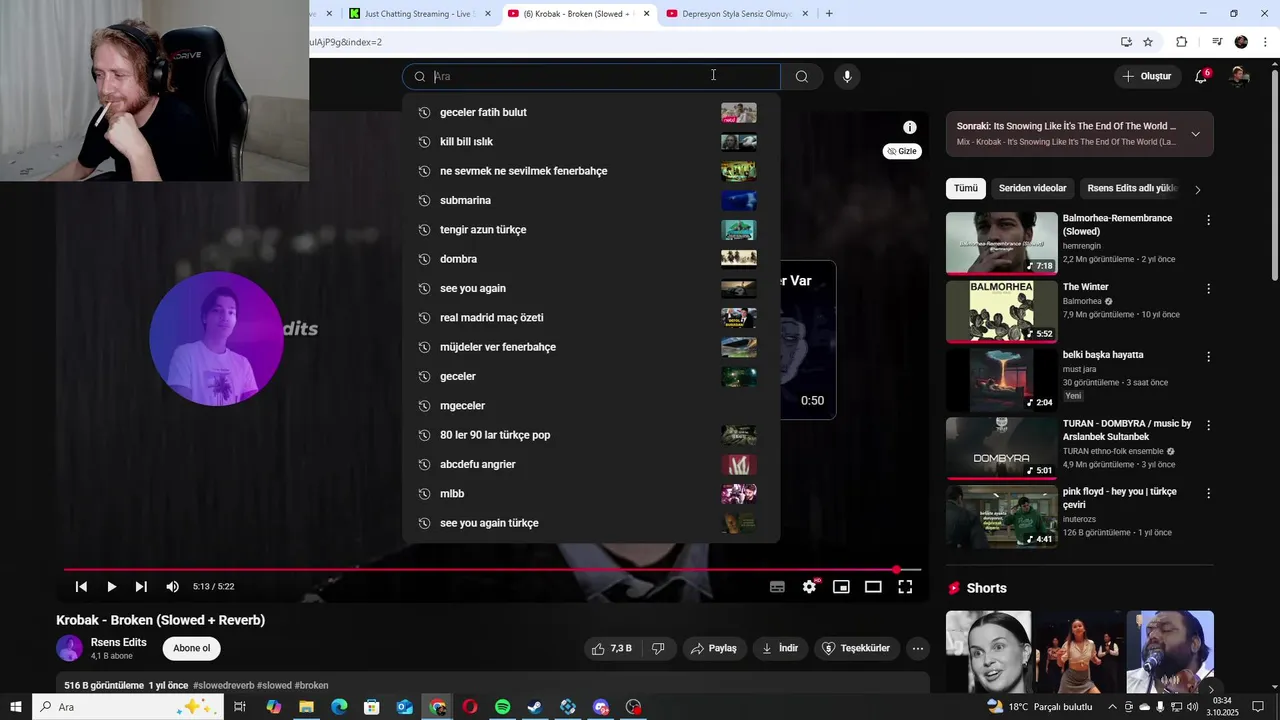Open Spotify from the taskbar
This screenshot has height=720, width=1280.
tap(502, 707)
